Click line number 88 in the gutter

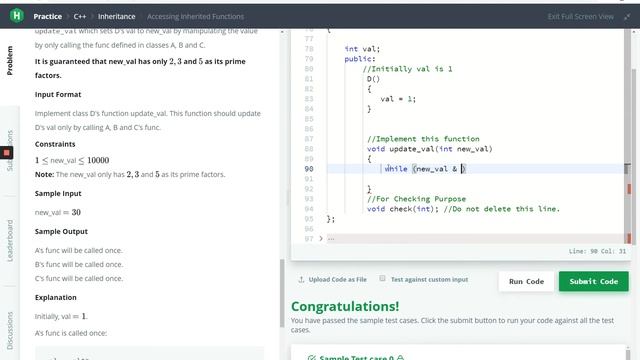[309, 149]
